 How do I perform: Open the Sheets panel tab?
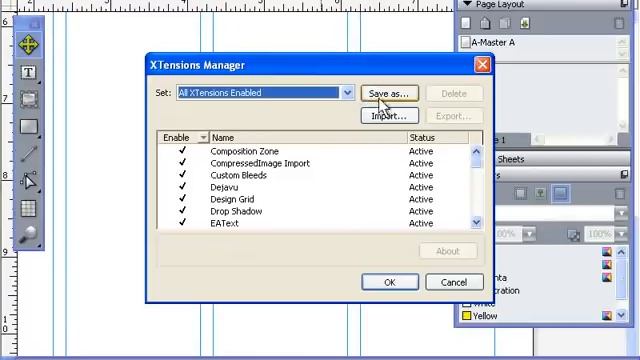tap(511, 159)
